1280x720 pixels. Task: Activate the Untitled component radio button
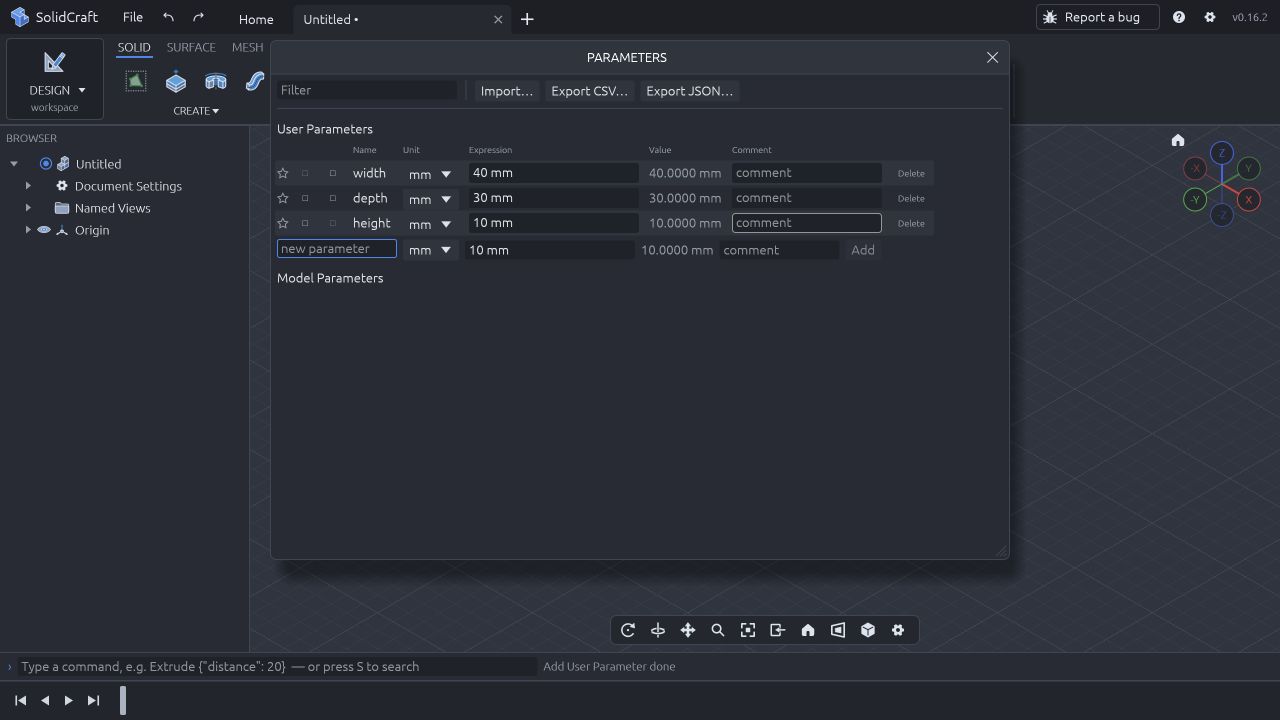46,164
